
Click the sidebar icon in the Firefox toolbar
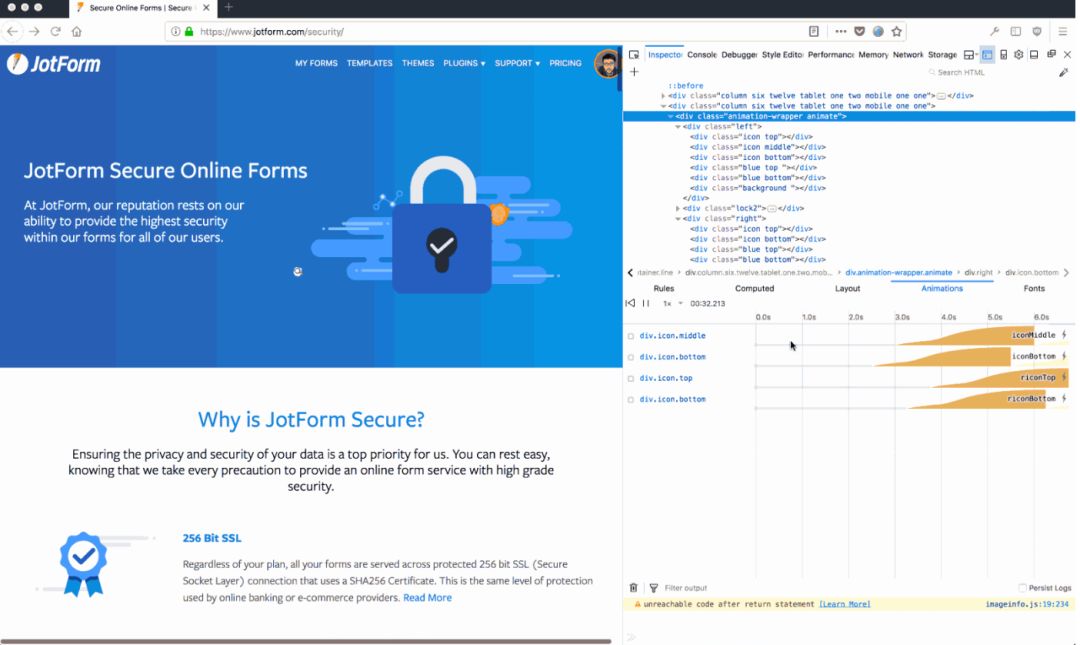click(1015, 31)
